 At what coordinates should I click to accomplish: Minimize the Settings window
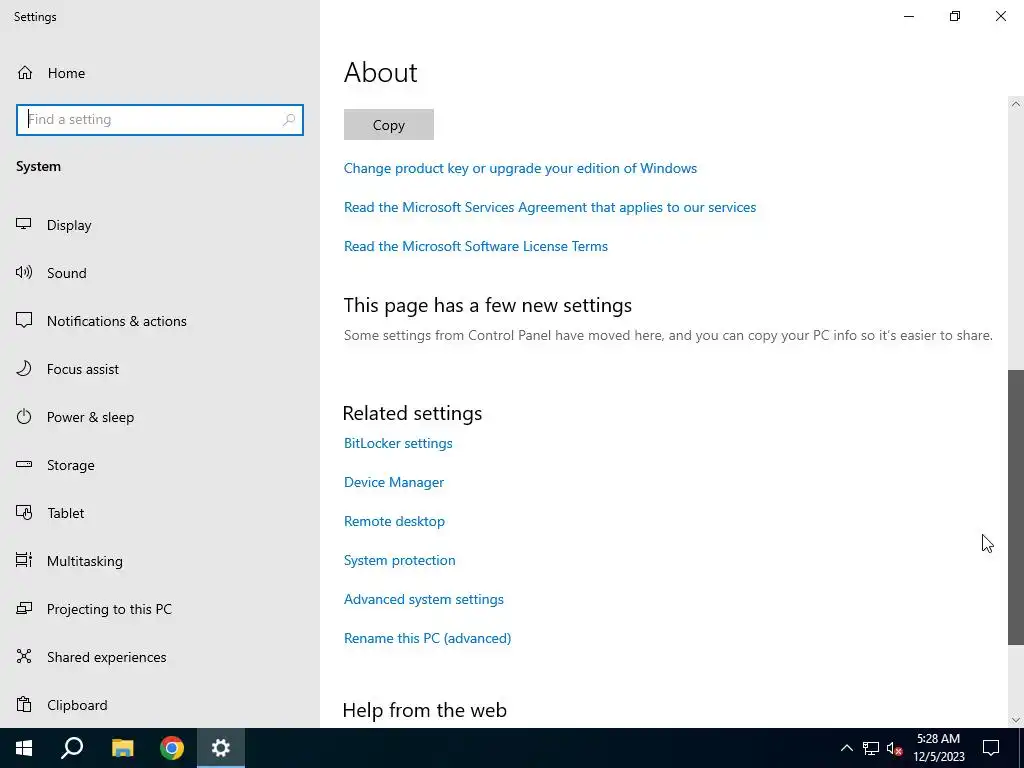pos(908,16)
